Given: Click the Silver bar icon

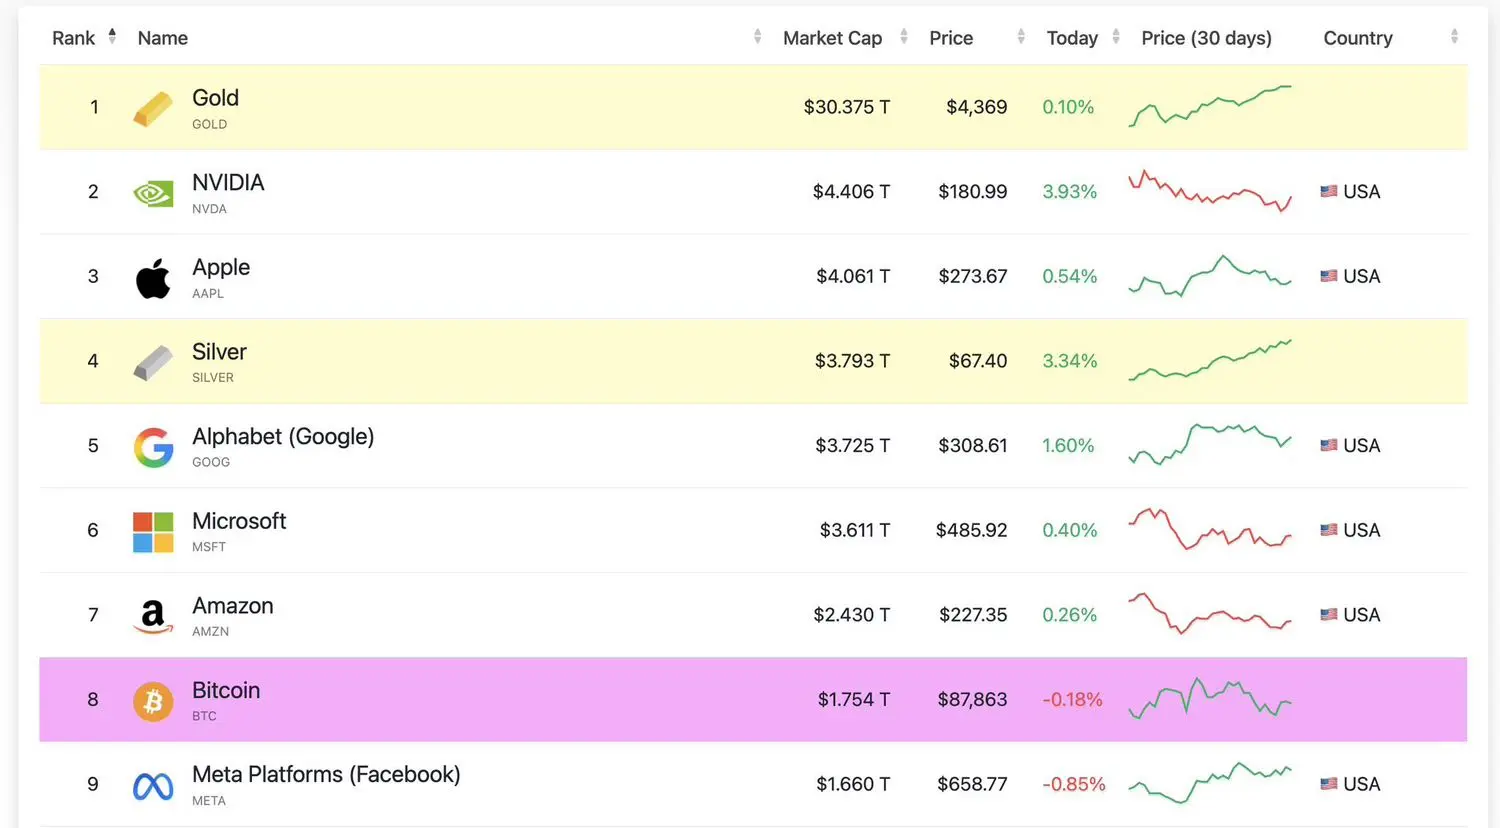Looking at the screenshot, I should [153, 363].
